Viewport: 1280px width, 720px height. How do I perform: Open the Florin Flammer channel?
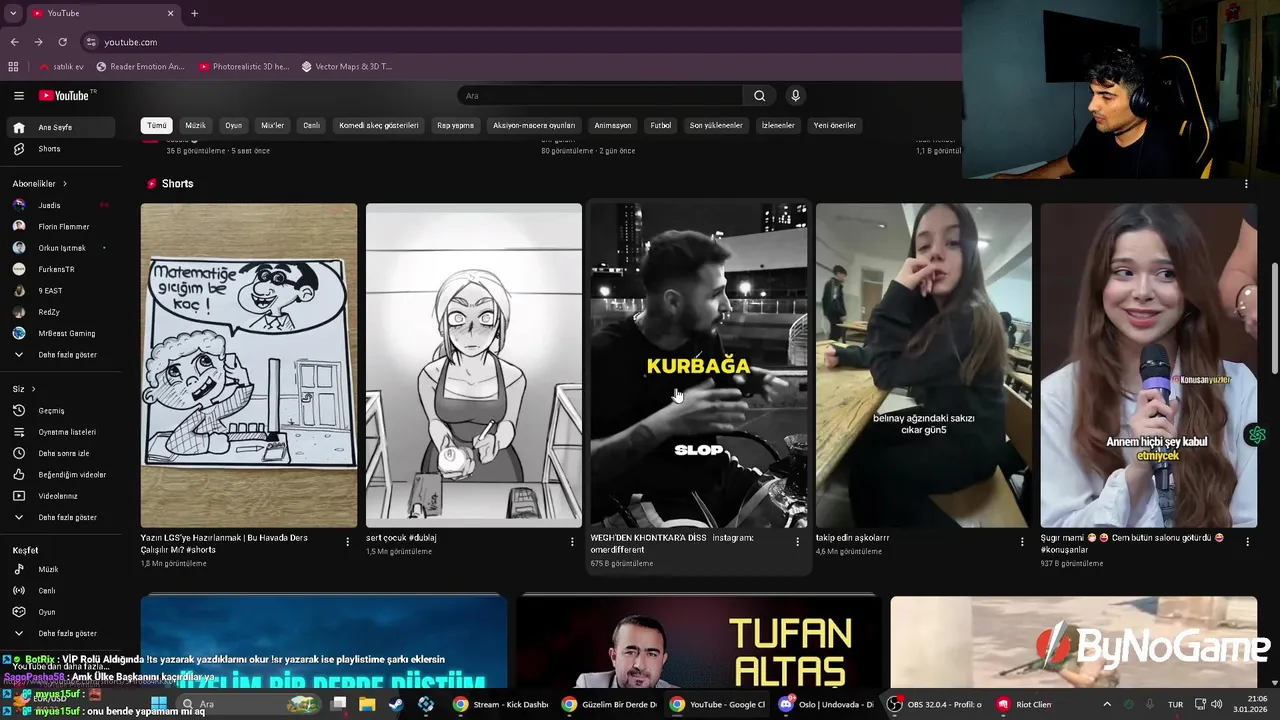[60, 227]
